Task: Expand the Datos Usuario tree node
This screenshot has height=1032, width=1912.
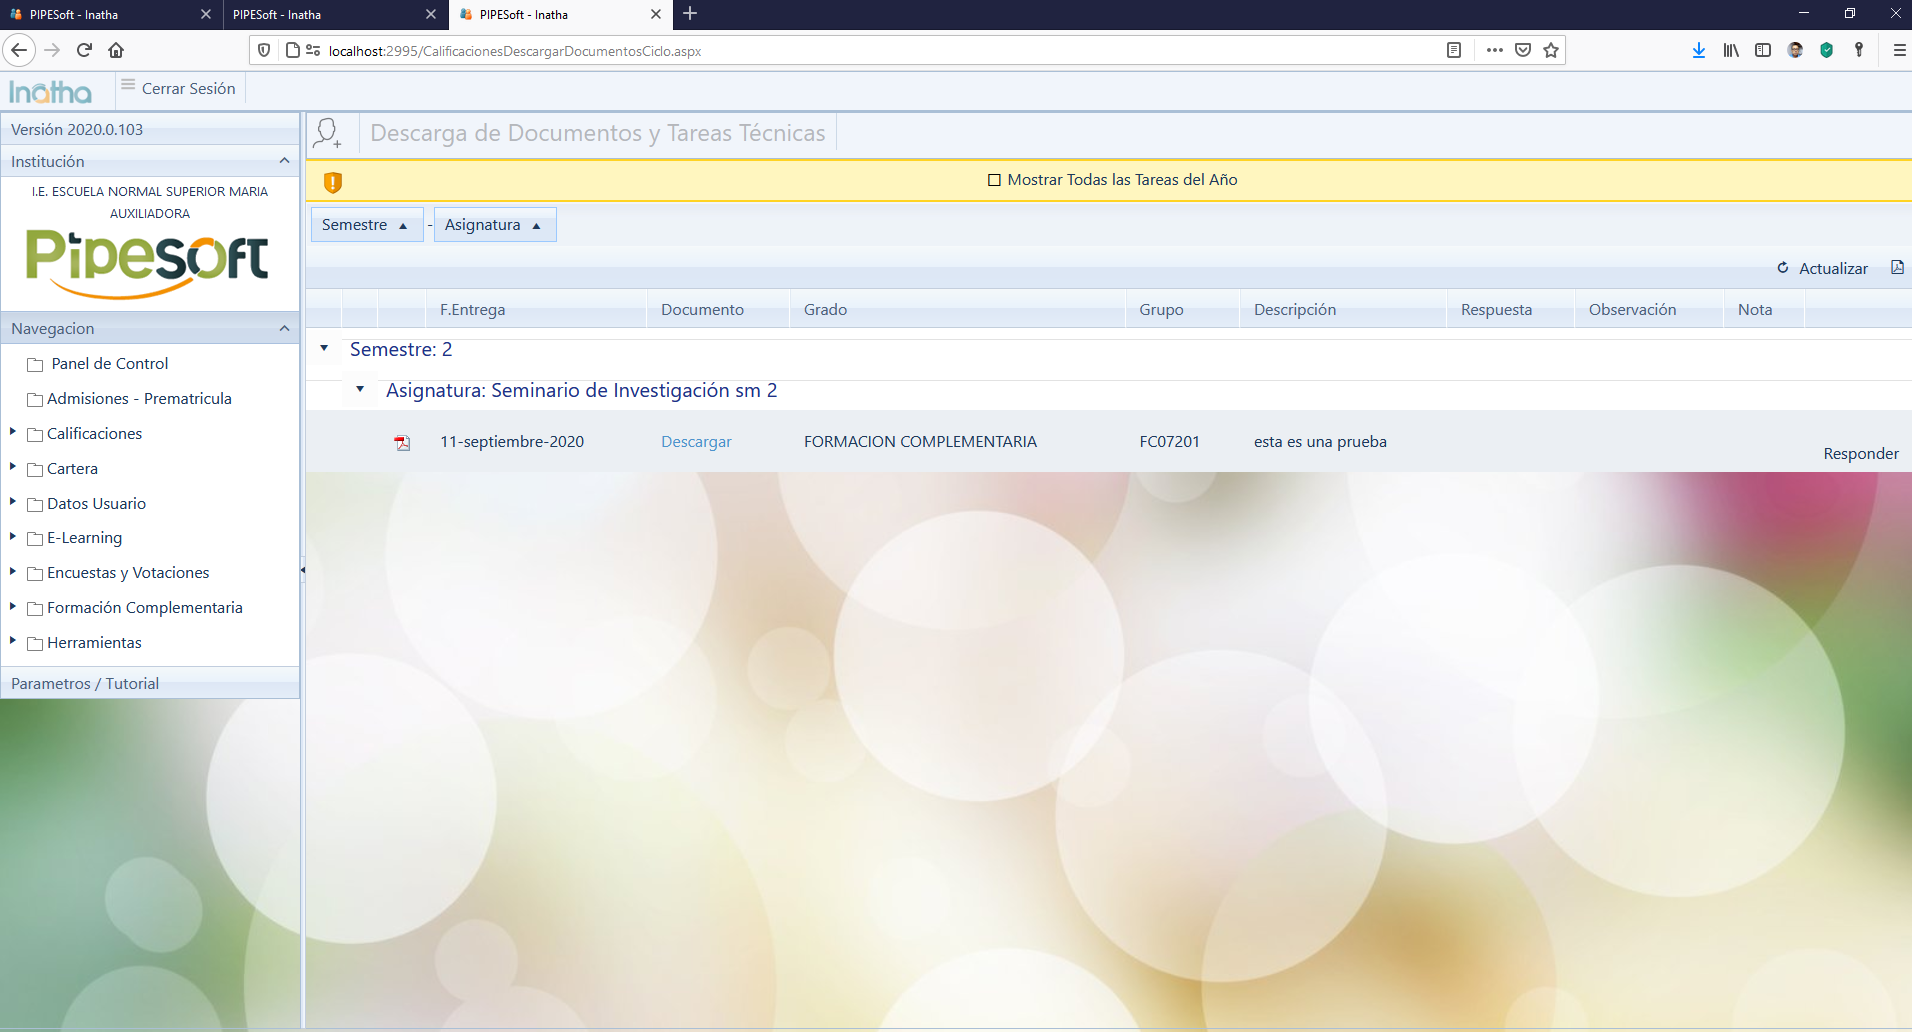Action: (x=13, y=501)
